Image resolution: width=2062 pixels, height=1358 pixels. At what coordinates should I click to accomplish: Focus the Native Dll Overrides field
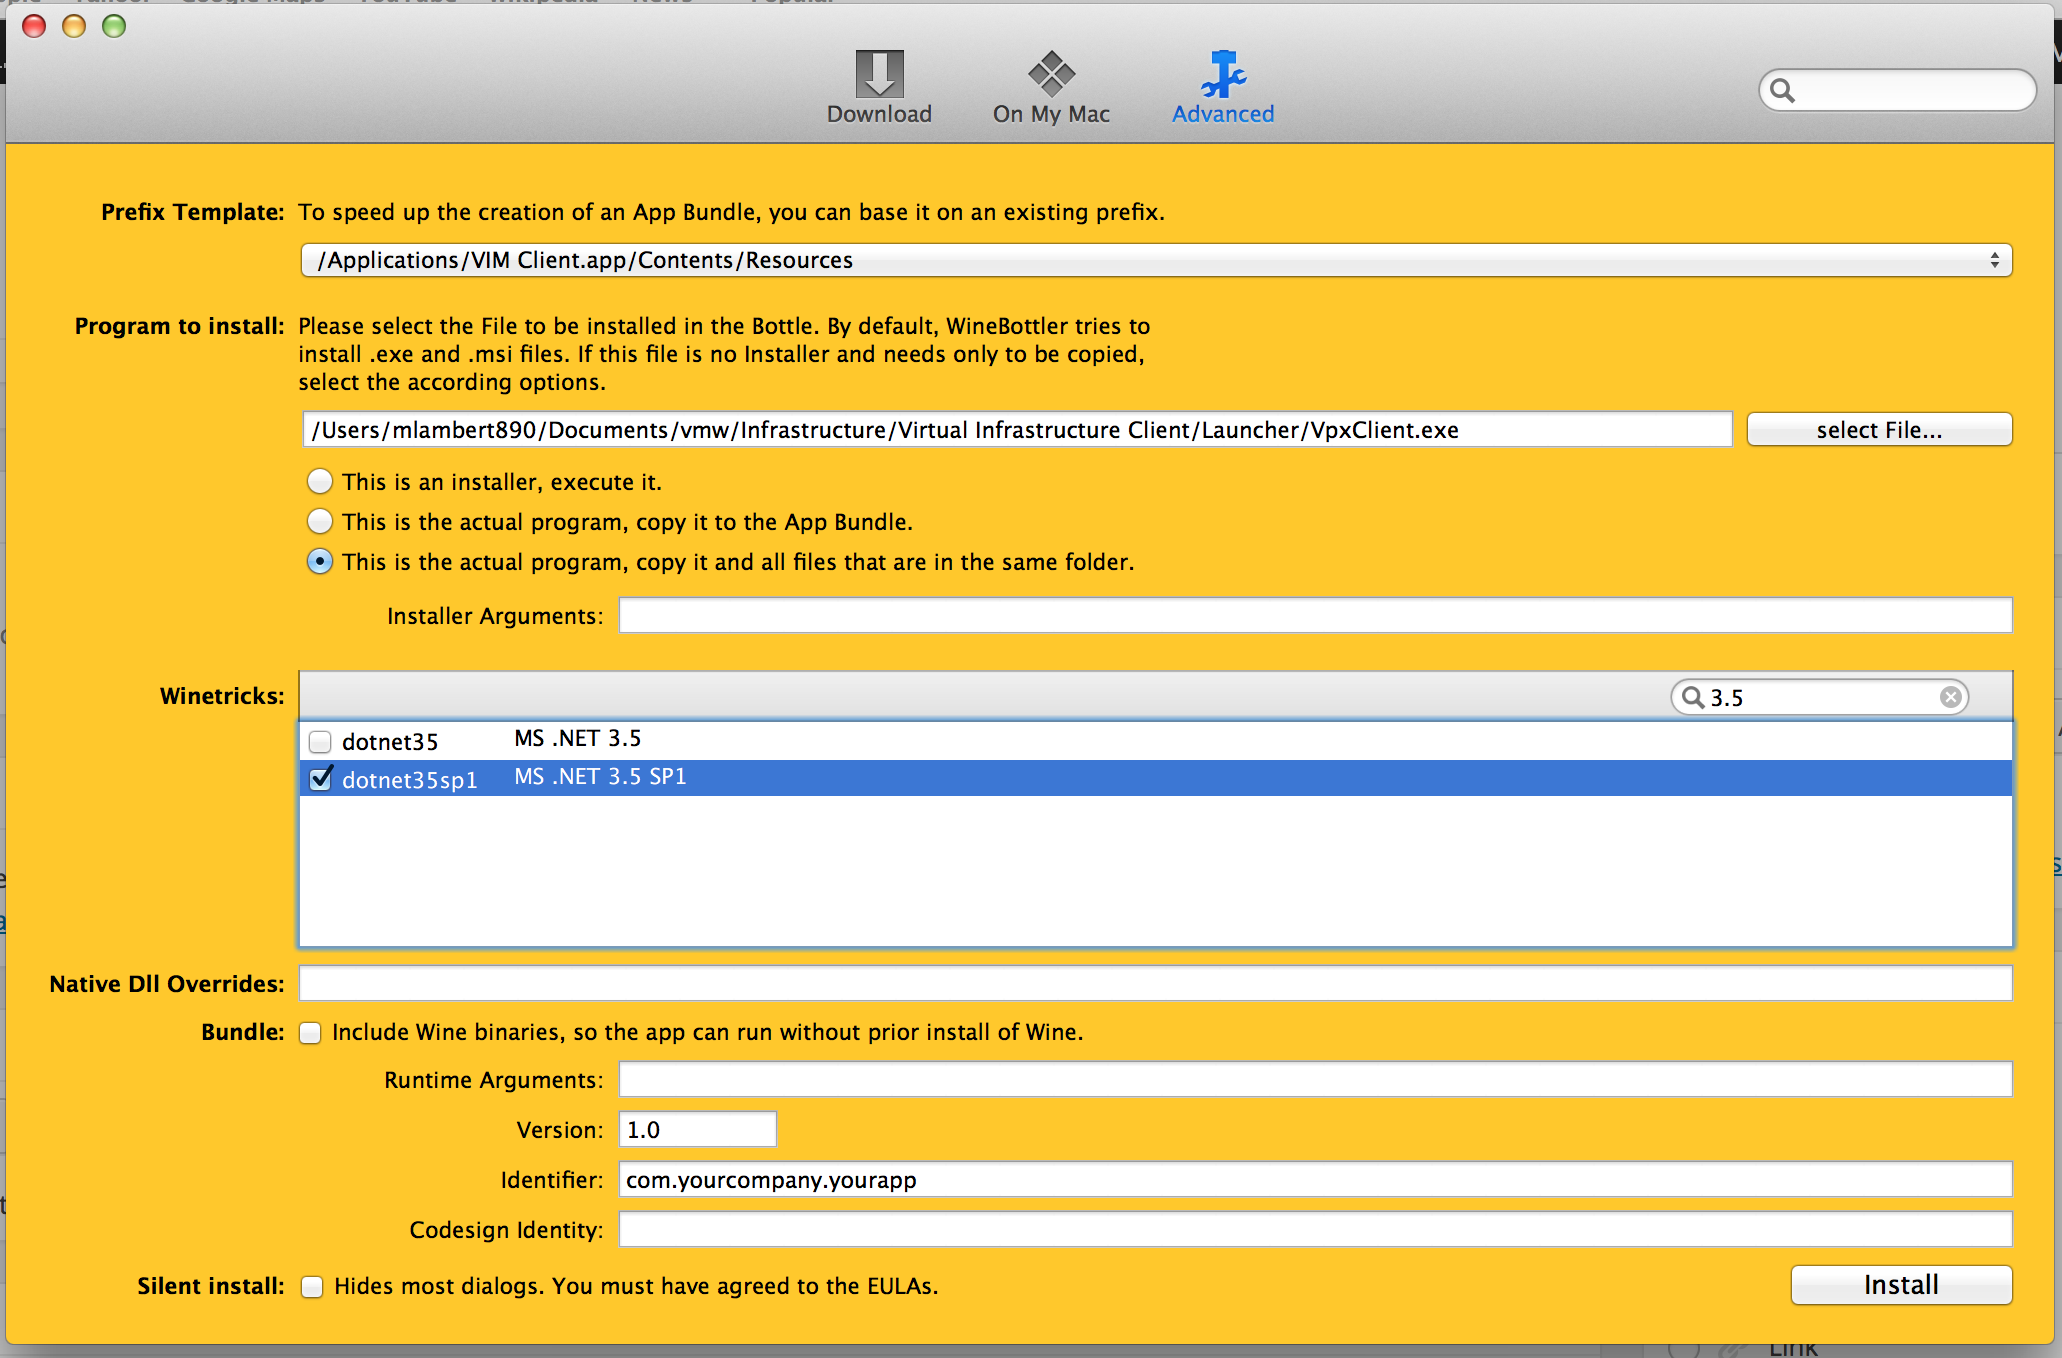click(x=1155, y=983)
